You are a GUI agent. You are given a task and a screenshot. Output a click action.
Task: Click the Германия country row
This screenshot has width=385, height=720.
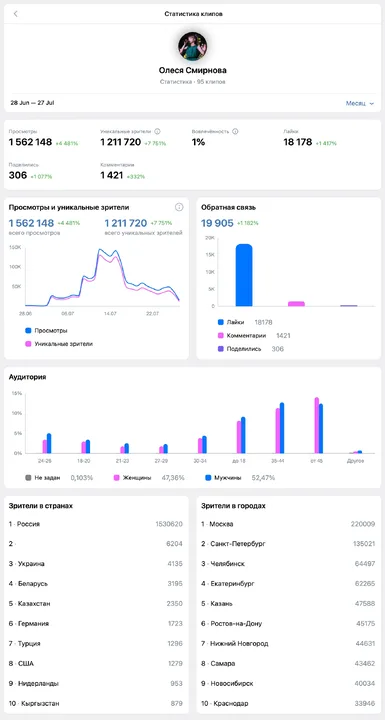click(x=96, y=624)
